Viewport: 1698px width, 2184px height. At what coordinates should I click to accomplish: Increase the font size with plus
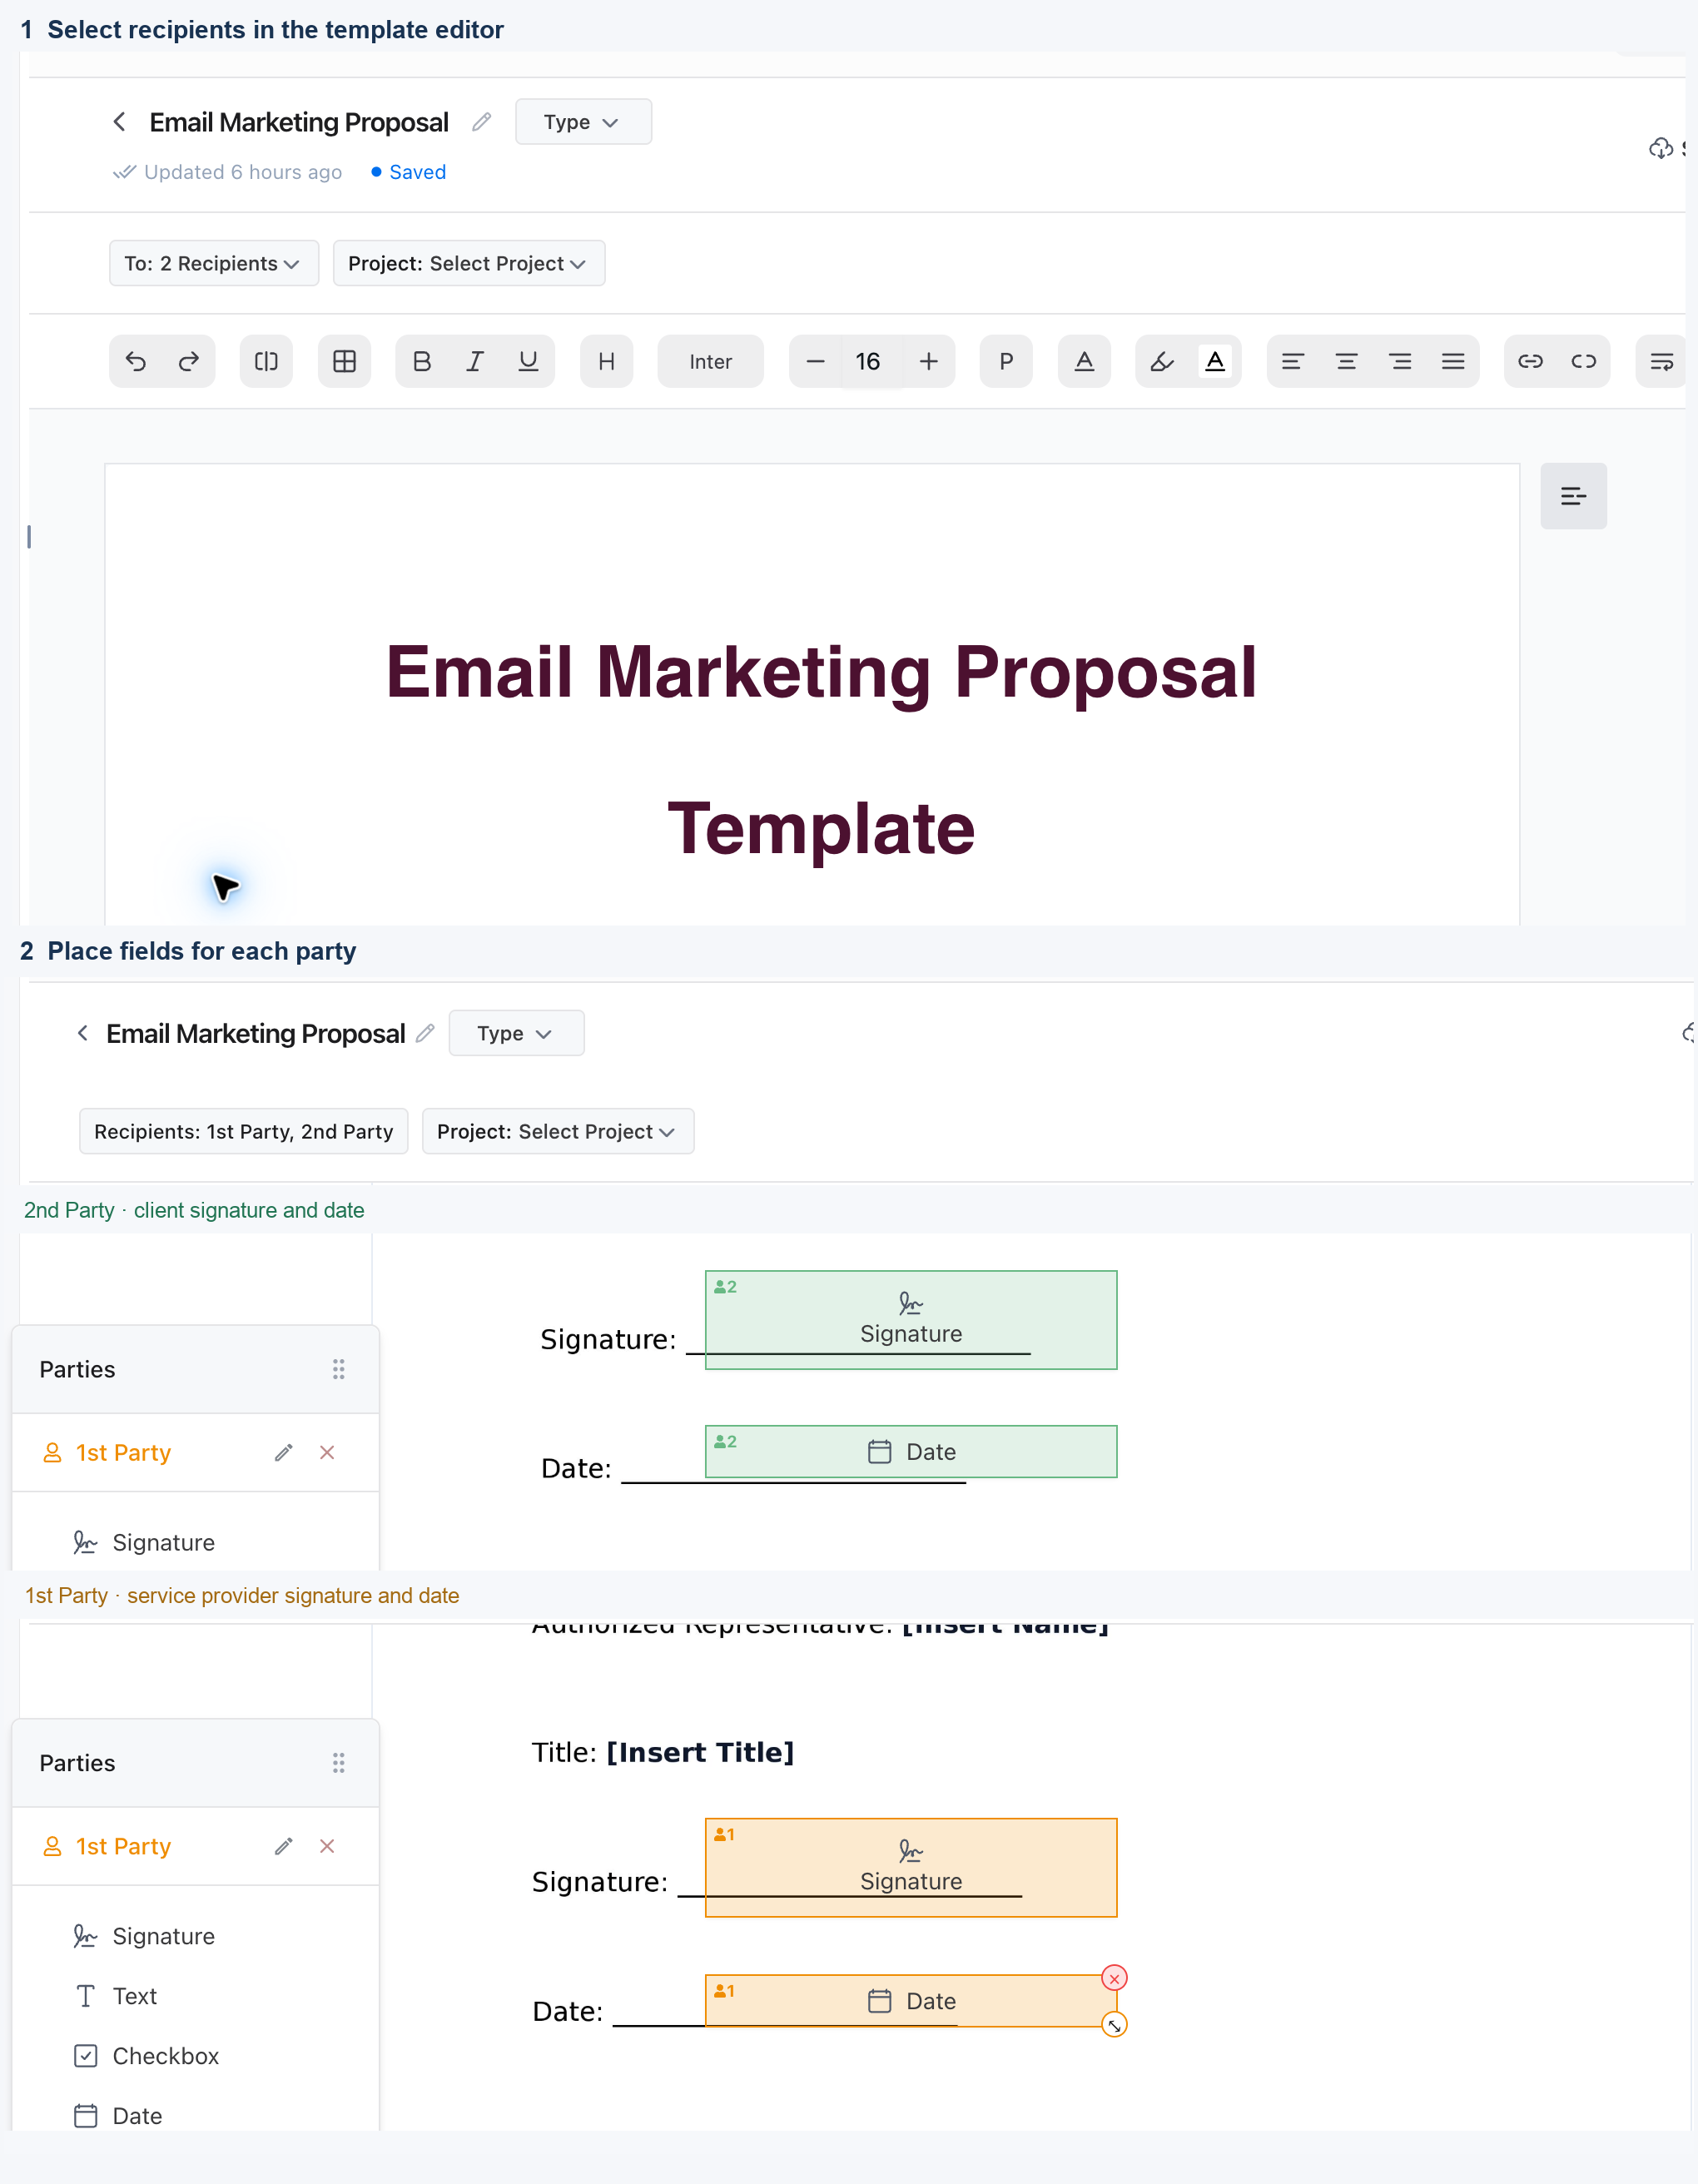click(928, 361)
